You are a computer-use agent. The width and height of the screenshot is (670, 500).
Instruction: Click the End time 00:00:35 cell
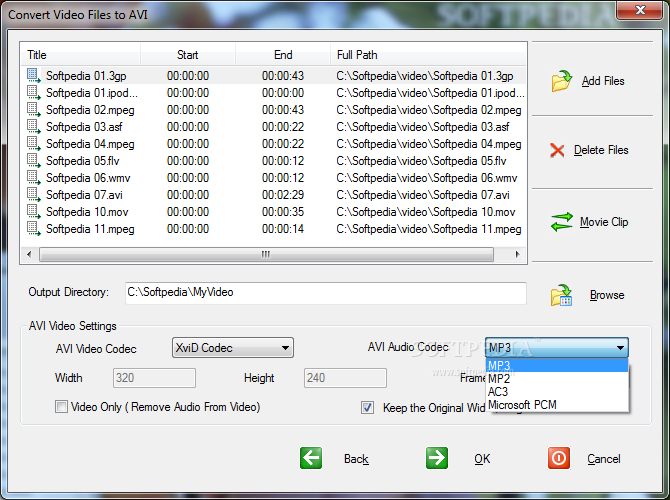(283, 212)
